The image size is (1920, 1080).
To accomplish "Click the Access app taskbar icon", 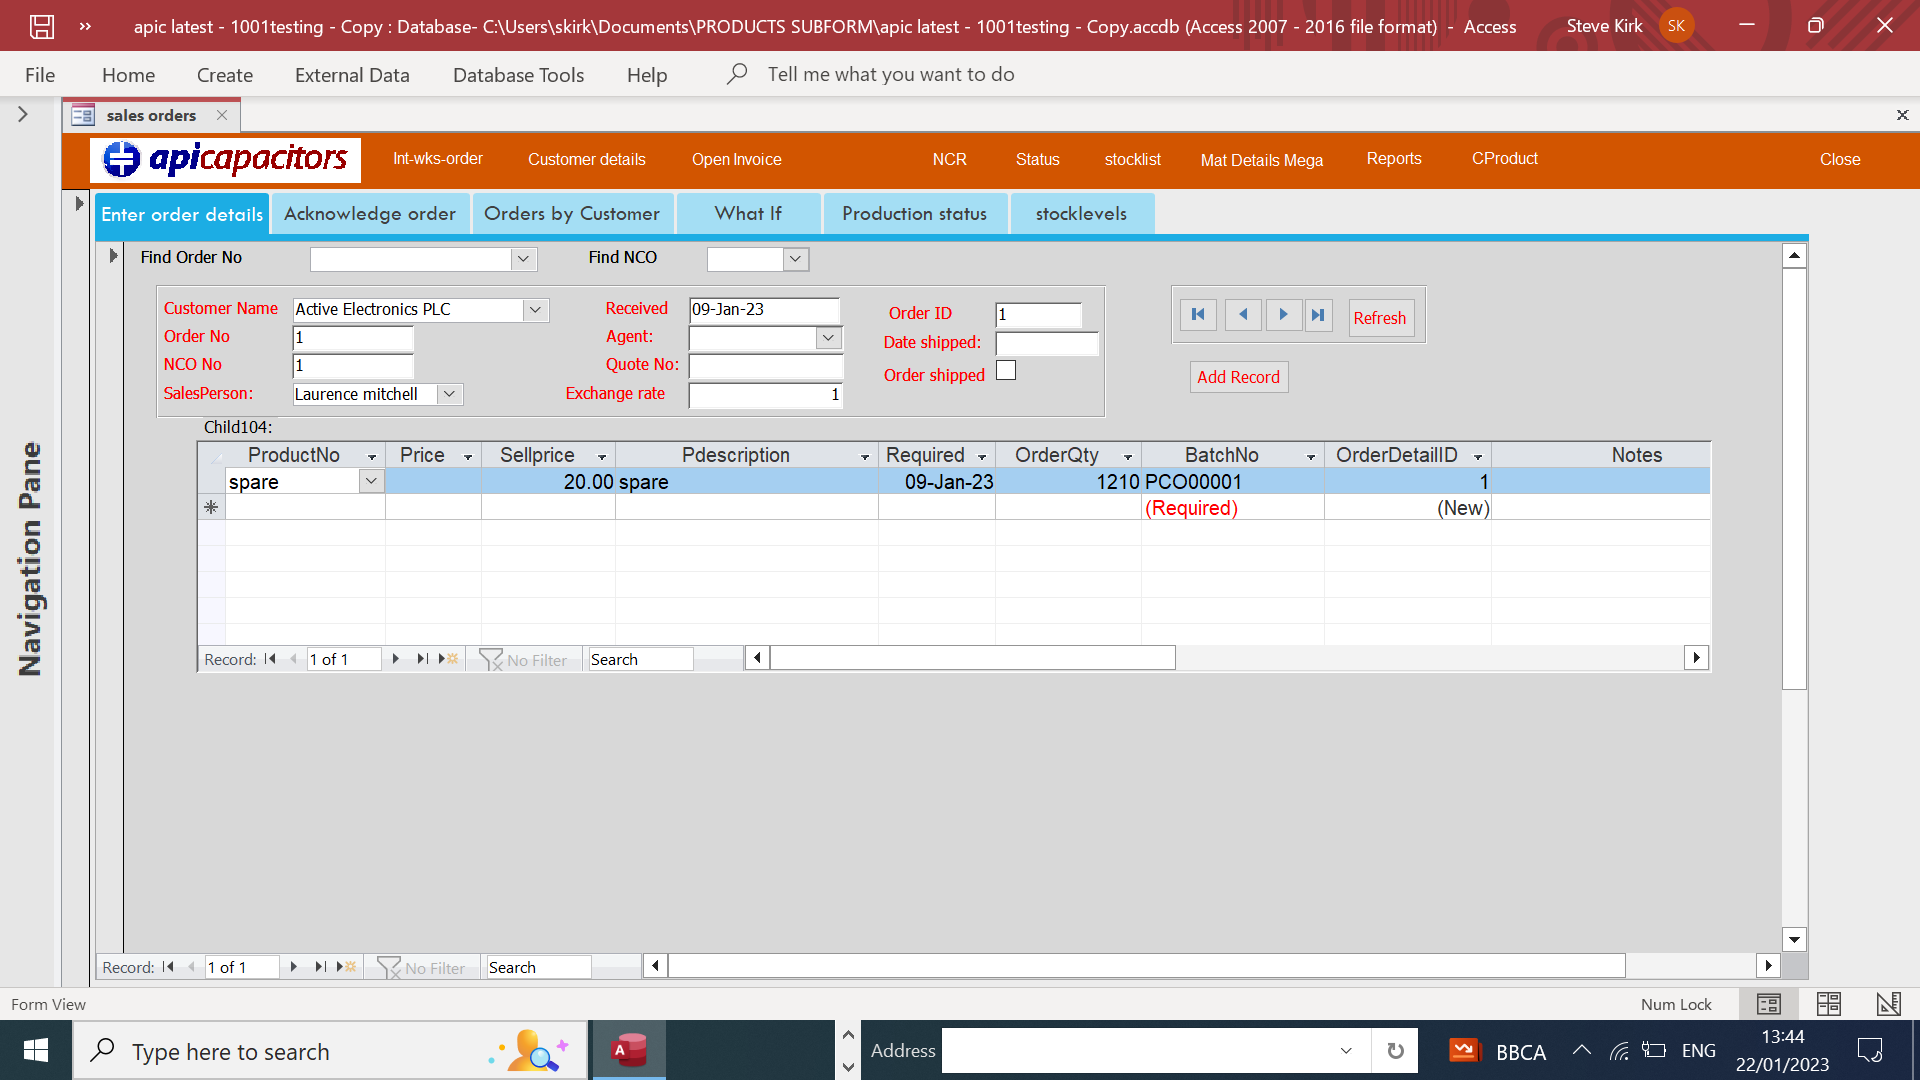I will point(629,1050).
